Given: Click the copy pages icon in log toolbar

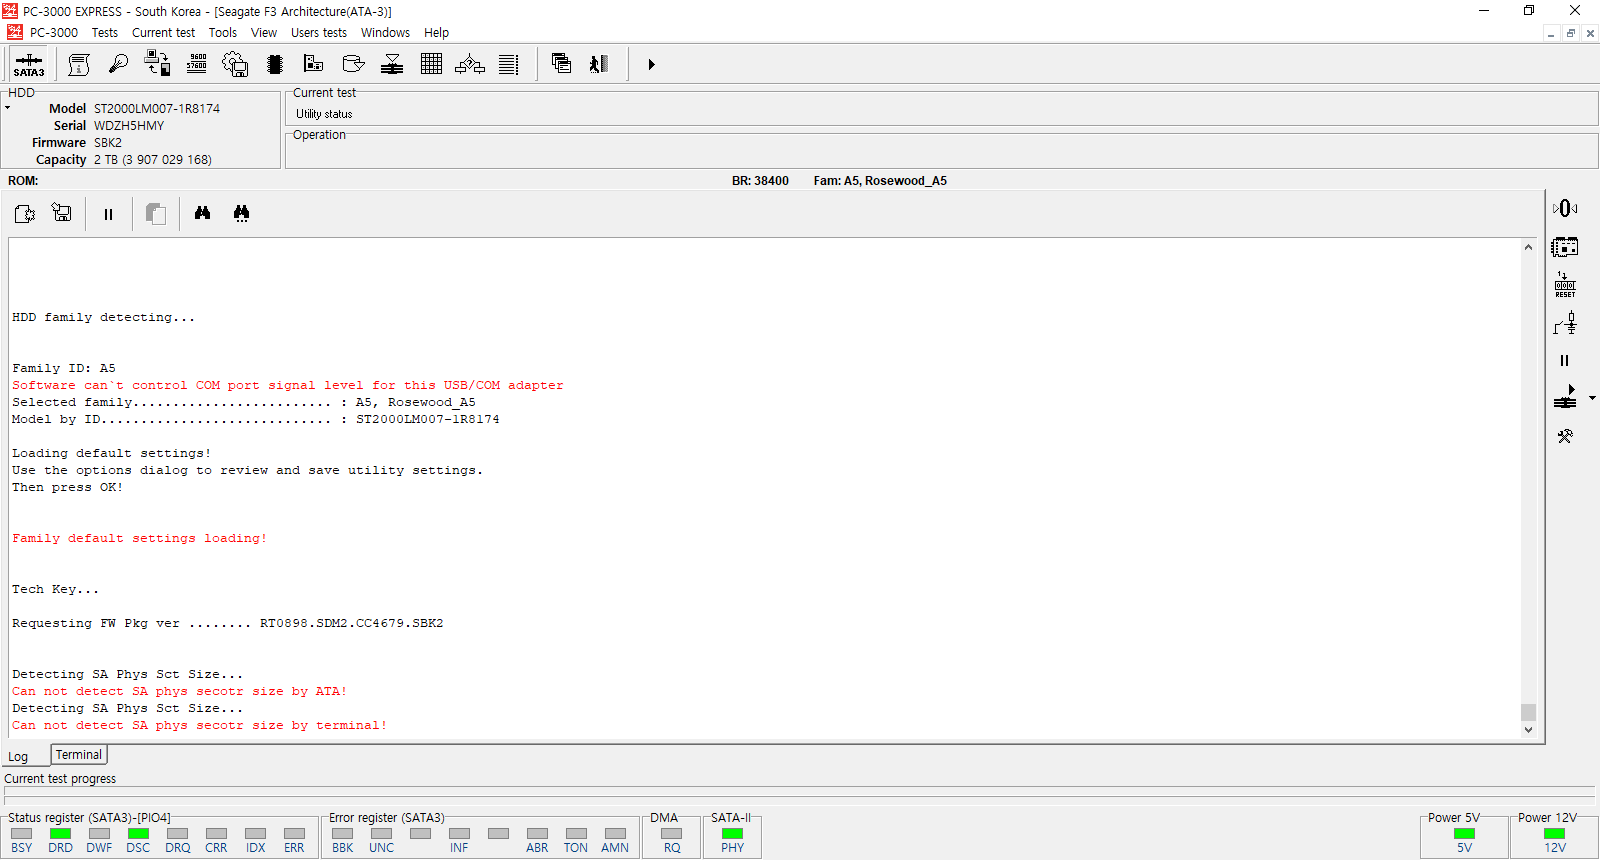Looking at the screenshot, I should point(155,214).
